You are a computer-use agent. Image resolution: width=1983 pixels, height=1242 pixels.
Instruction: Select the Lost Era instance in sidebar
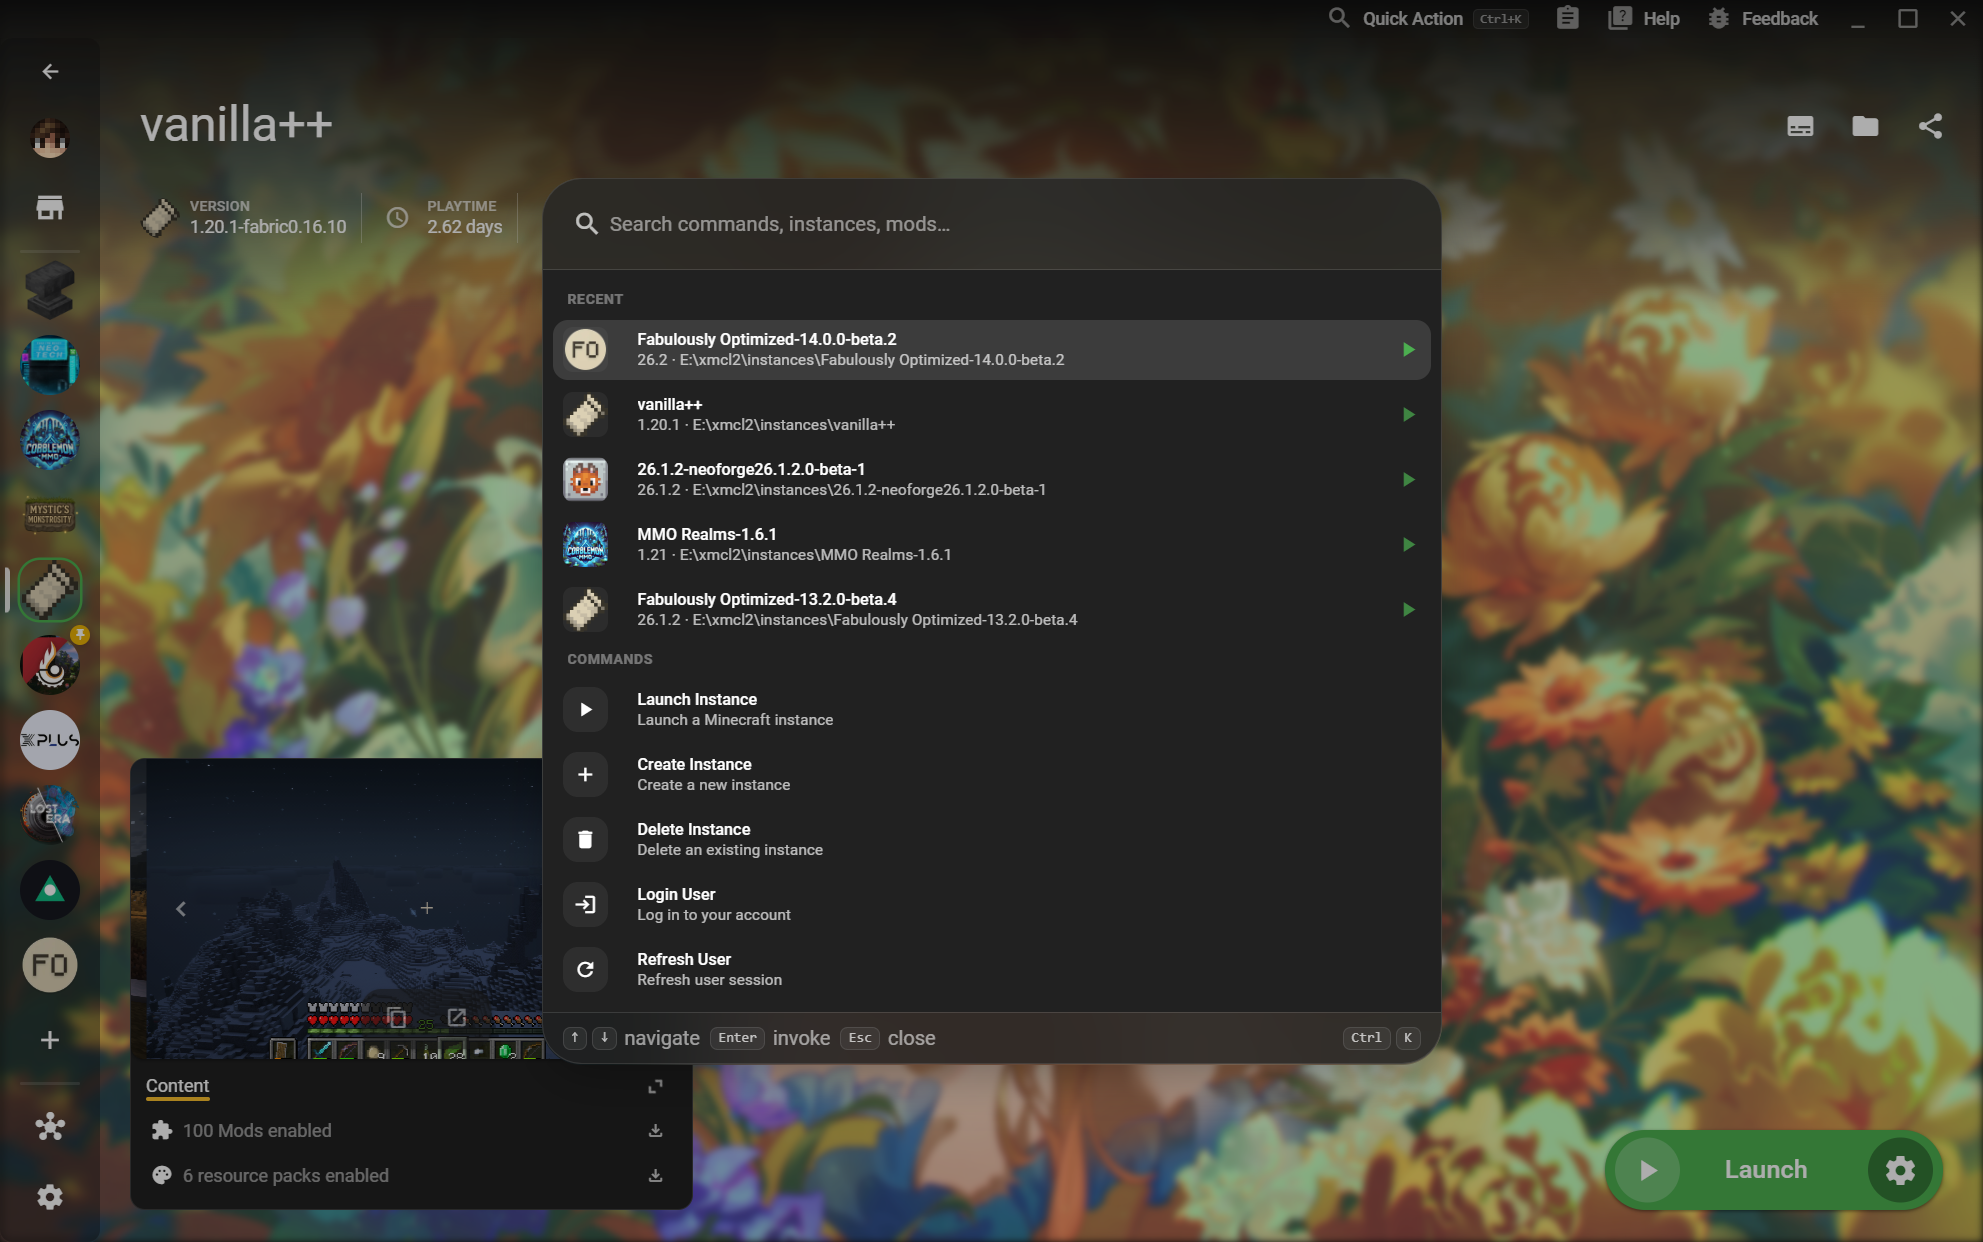[50, 815]
